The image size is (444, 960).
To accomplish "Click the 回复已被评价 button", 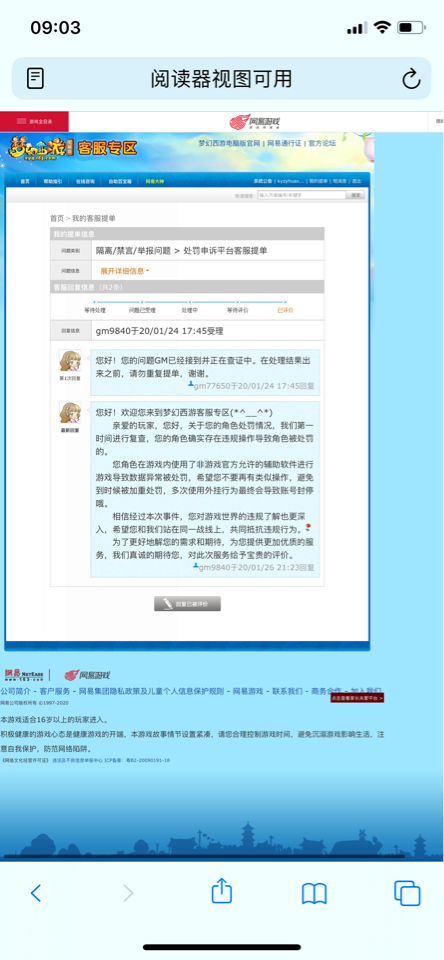I will click(x=187, y=603).
